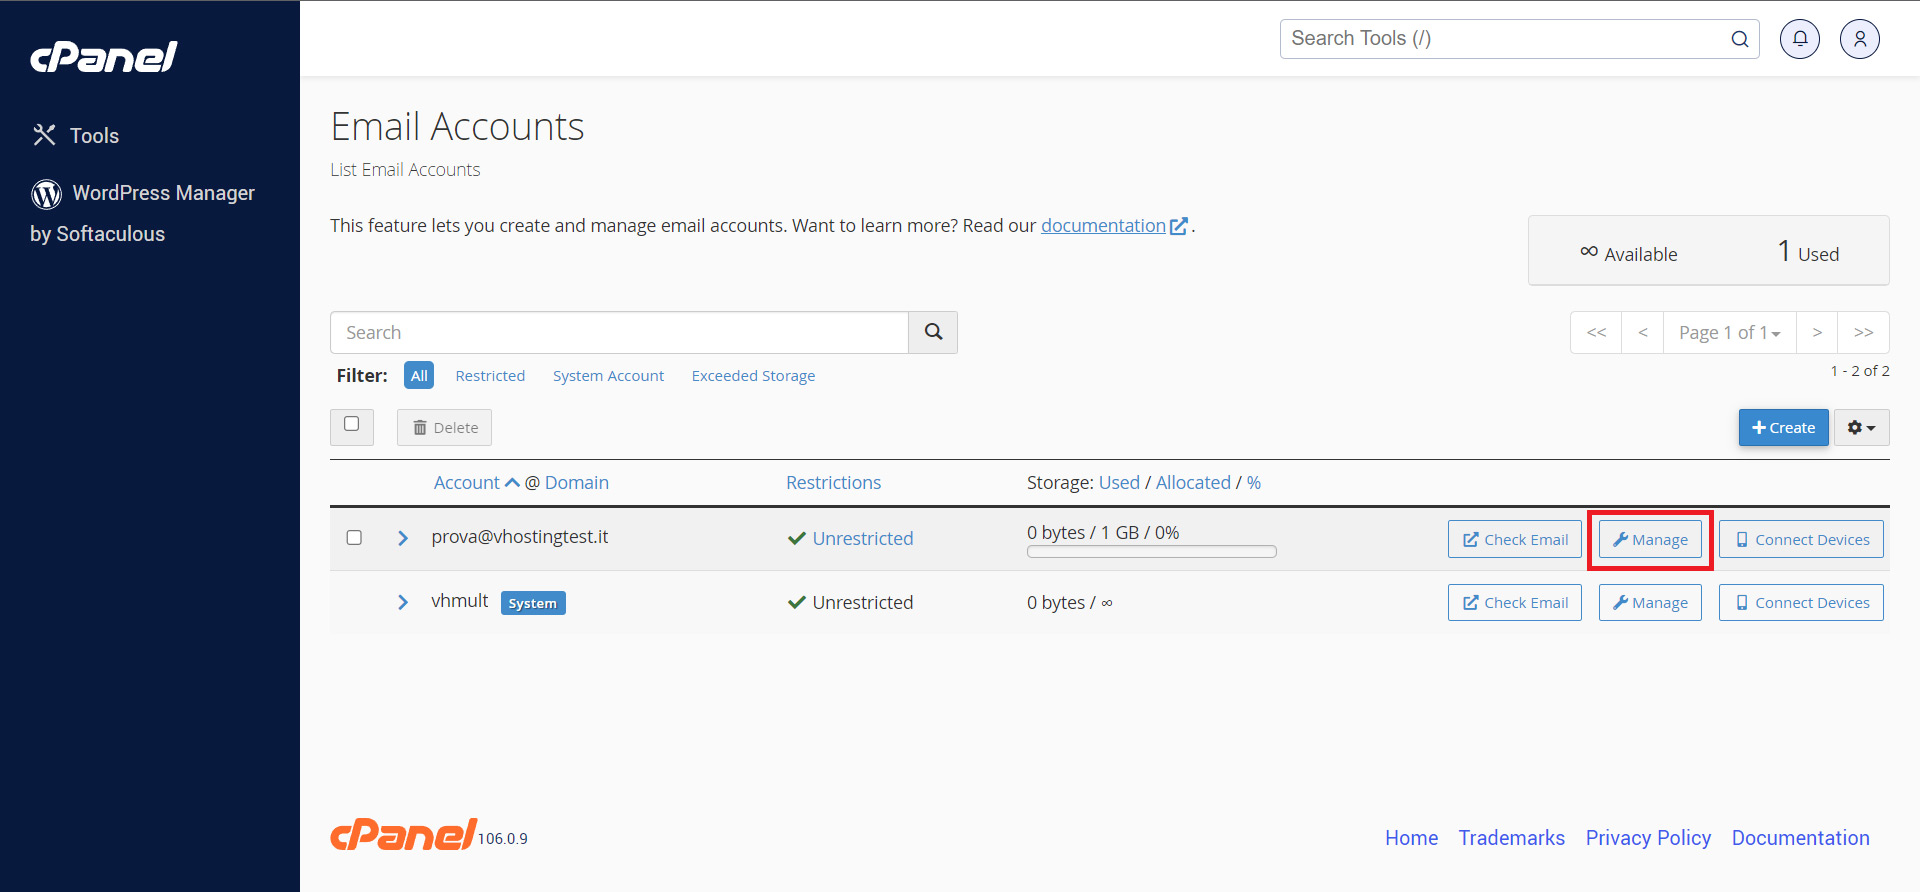
Task: Open Tools from the sidebar
Action: [x=76, y=135]
